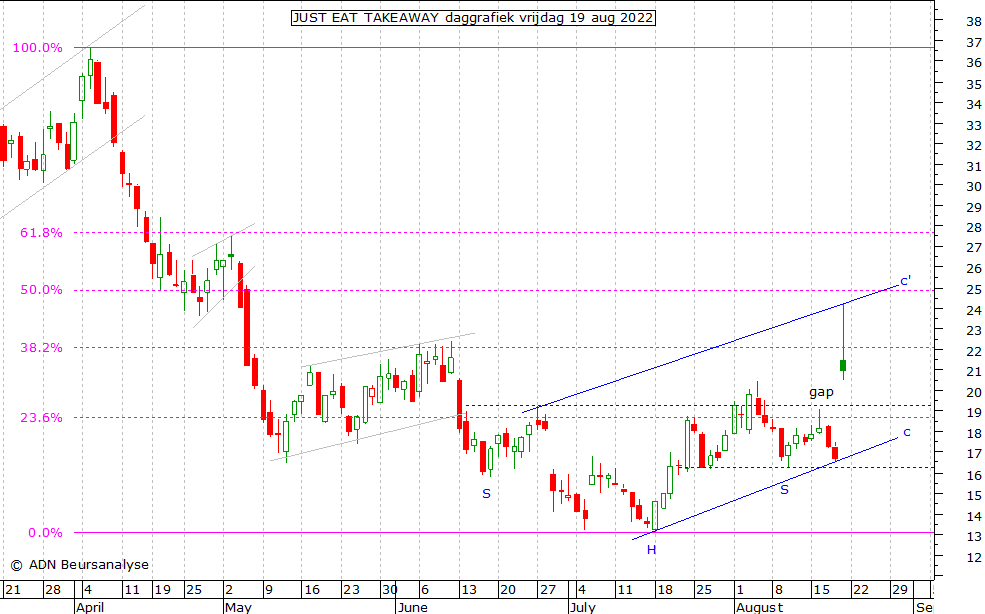The height and width of the screenshot is (614, 985).
Task: Select date label 13 in June
Action: coord(469,589)
